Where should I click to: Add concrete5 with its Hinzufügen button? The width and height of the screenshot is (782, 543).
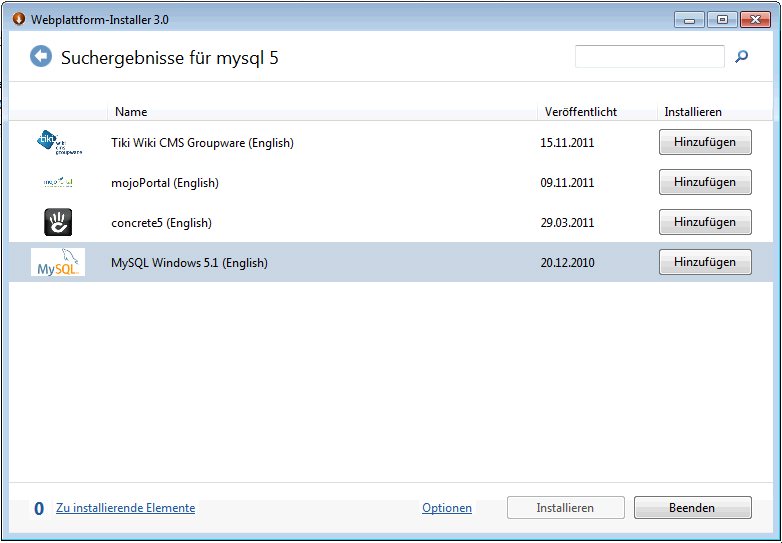coord(705,222)
